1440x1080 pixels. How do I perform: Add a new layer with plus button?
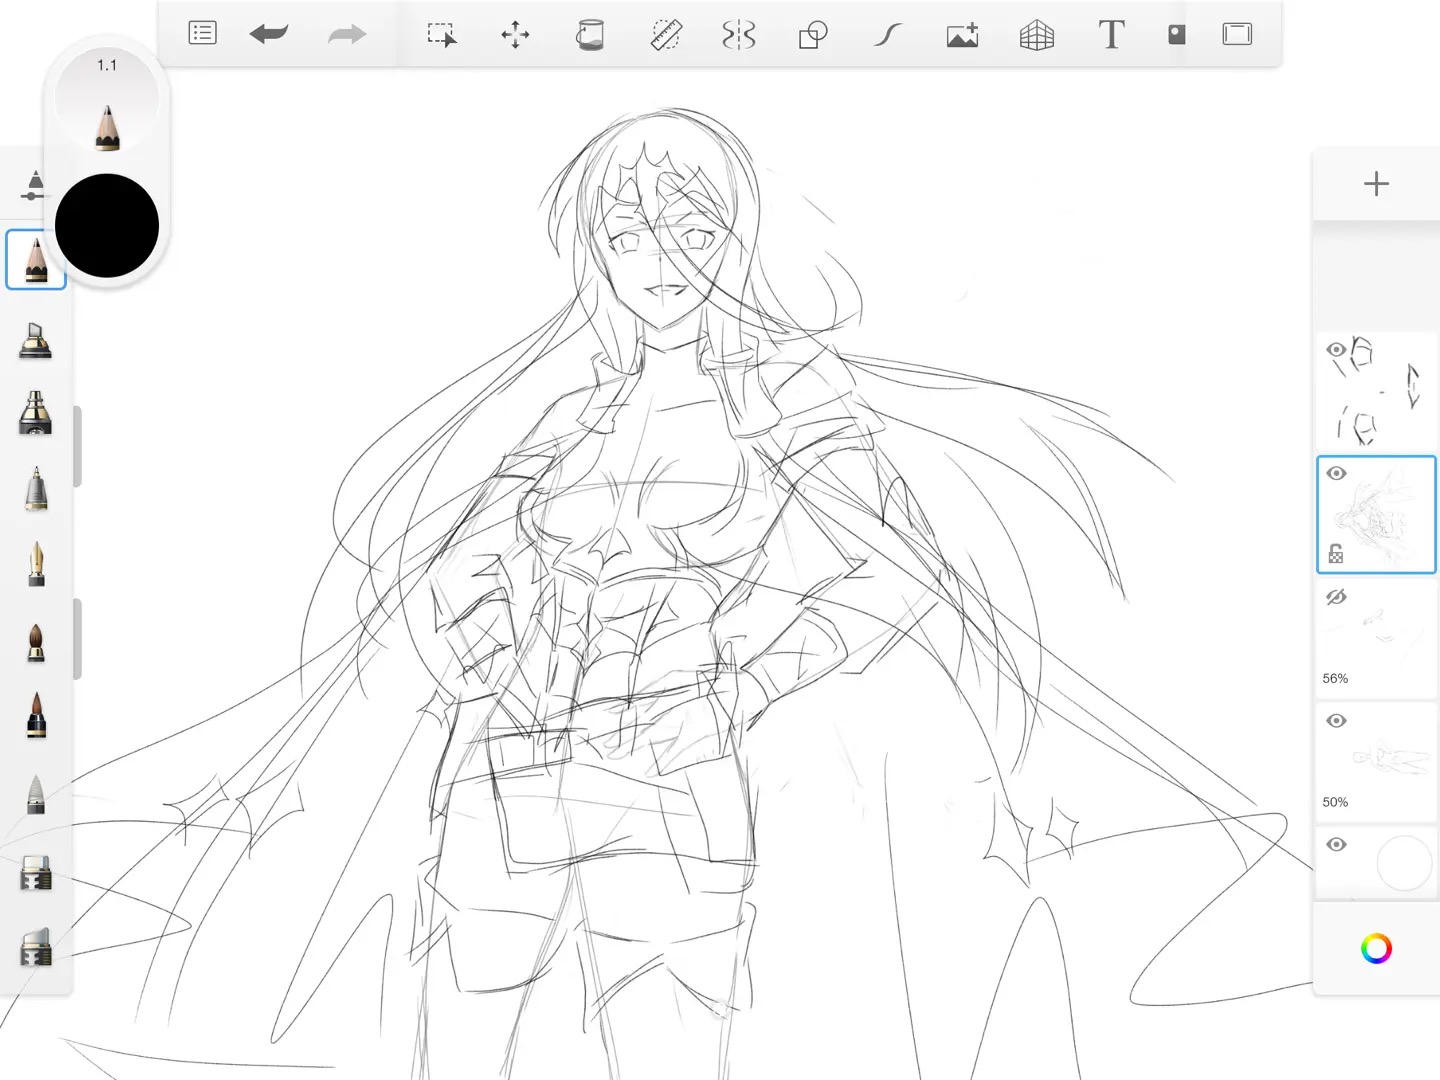tap(1376, 184)
